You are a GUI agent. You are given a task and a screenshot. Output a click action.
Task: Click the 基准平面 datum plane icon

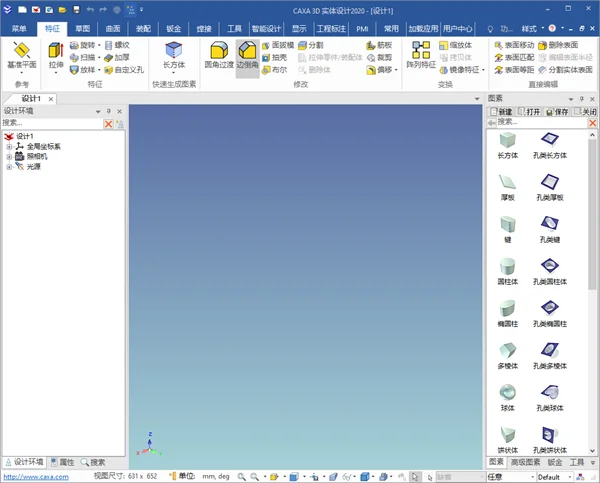(x=22, y=57)
